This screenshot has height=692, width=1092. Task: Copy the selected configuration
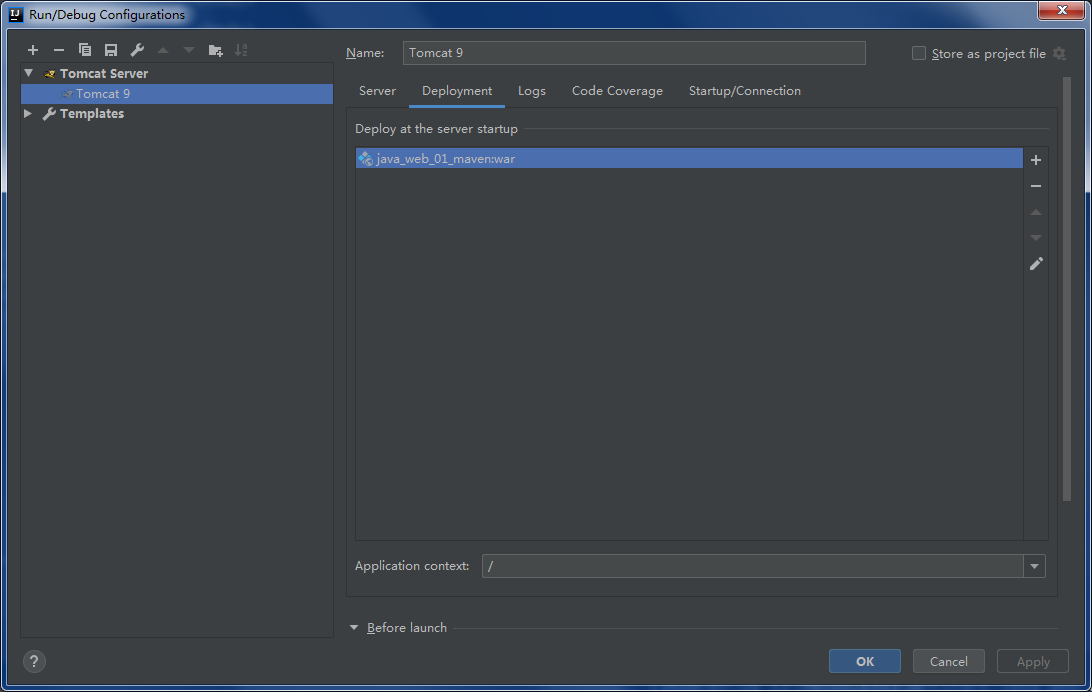85,50
